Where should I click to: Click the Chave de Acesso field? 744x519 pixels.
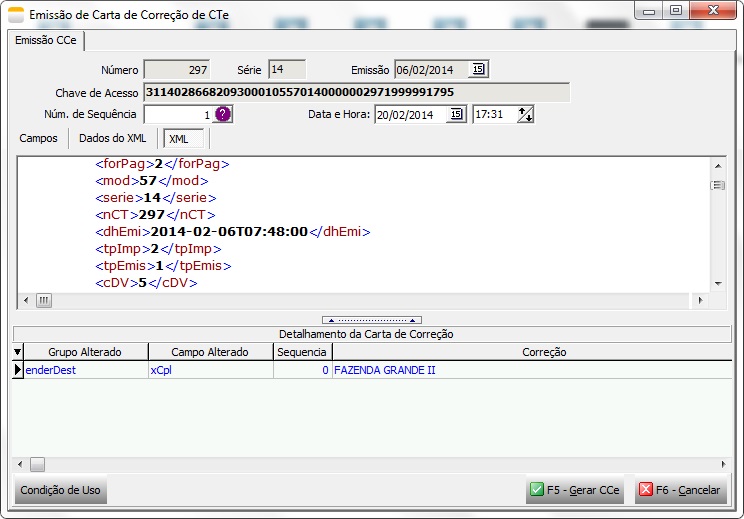coord(356,92)
